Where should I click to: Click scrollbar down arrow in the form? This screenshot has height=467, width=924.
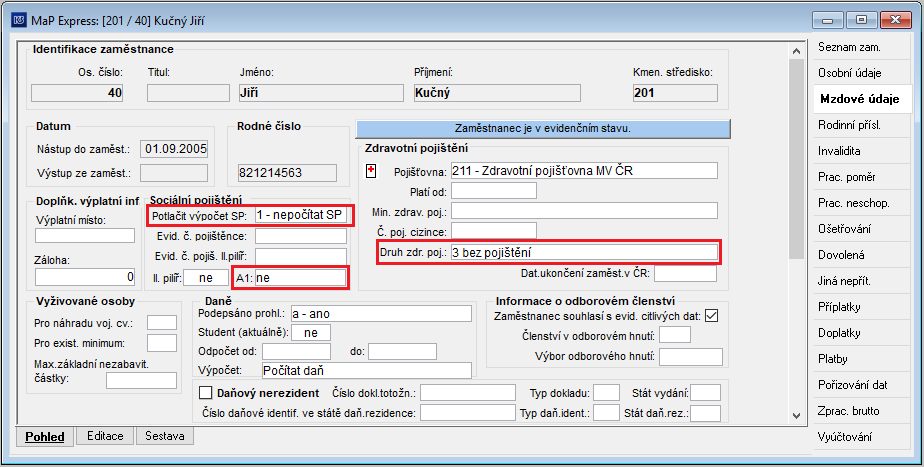click(x=796, y=416)
